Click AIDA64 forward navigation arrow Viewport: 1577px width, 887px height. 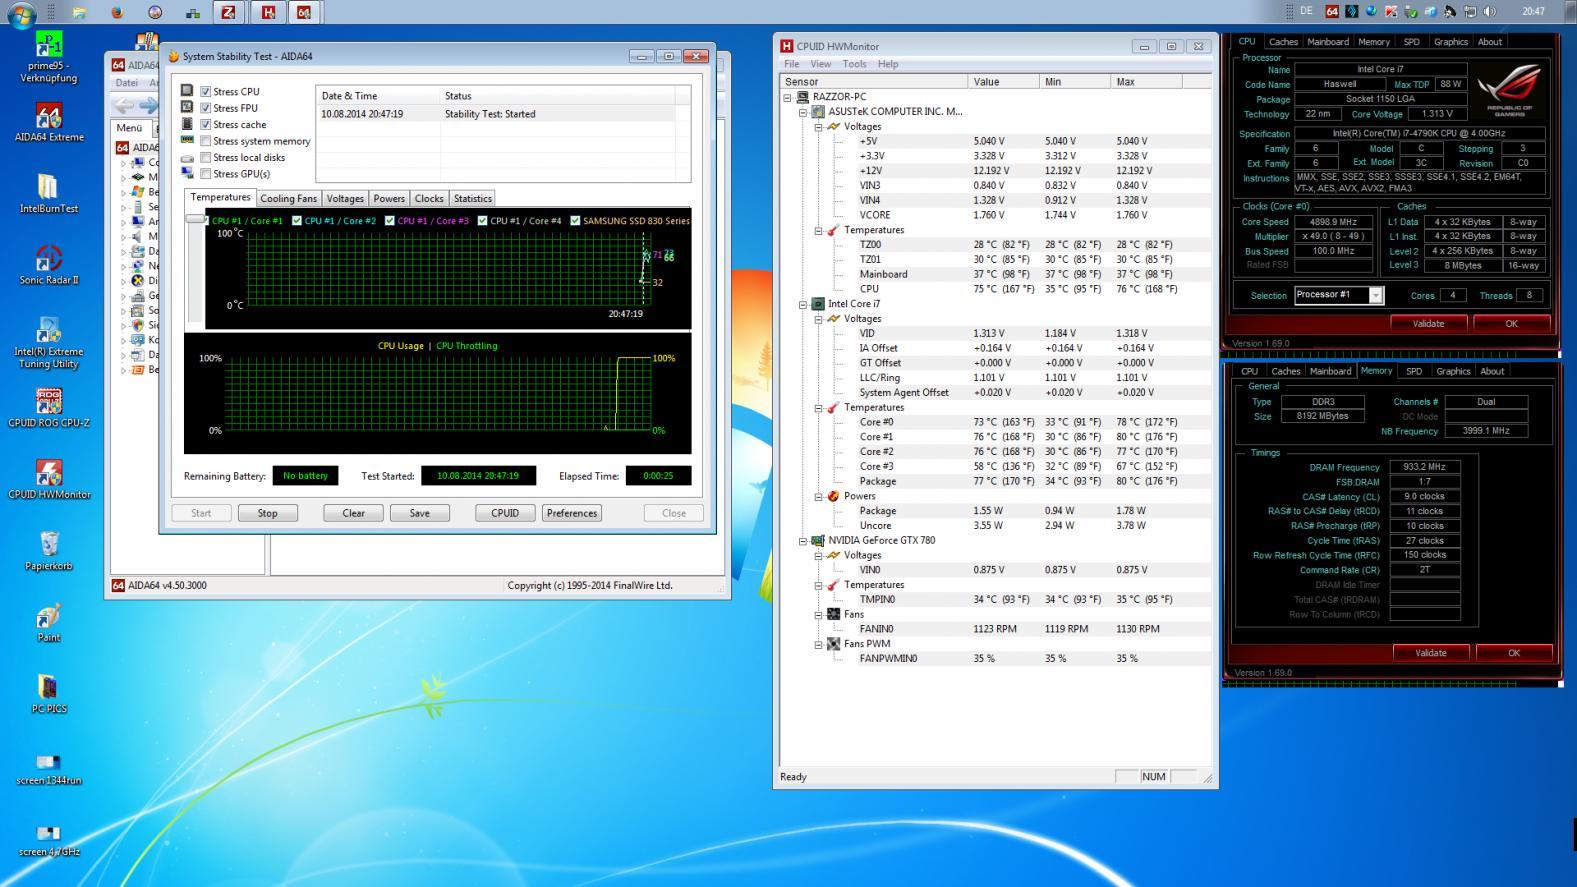point(148,105)
